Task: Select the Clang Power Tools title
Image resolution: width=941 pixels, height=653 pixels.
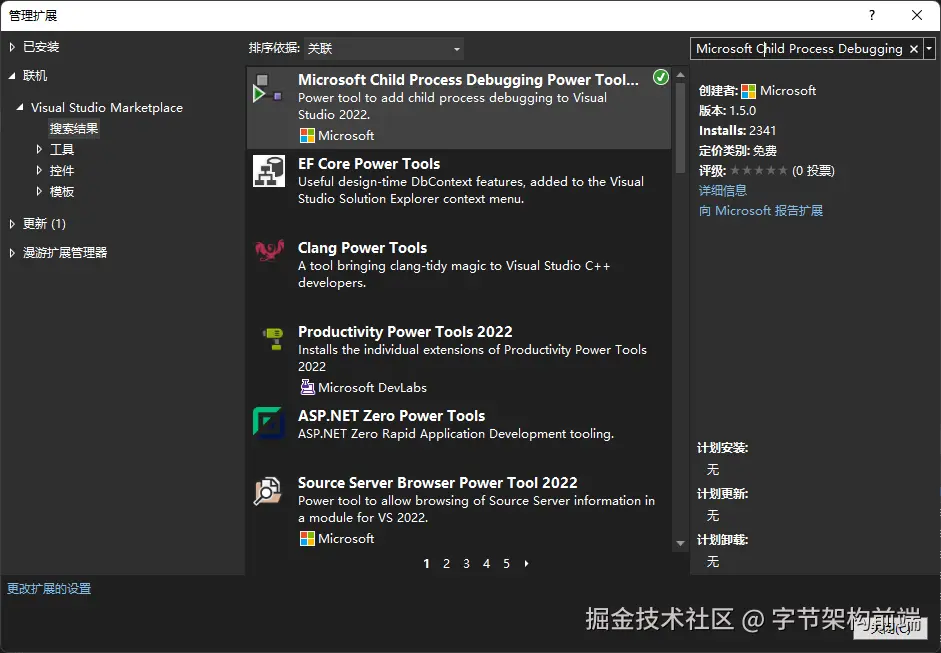Action: (x=362, y=248)
